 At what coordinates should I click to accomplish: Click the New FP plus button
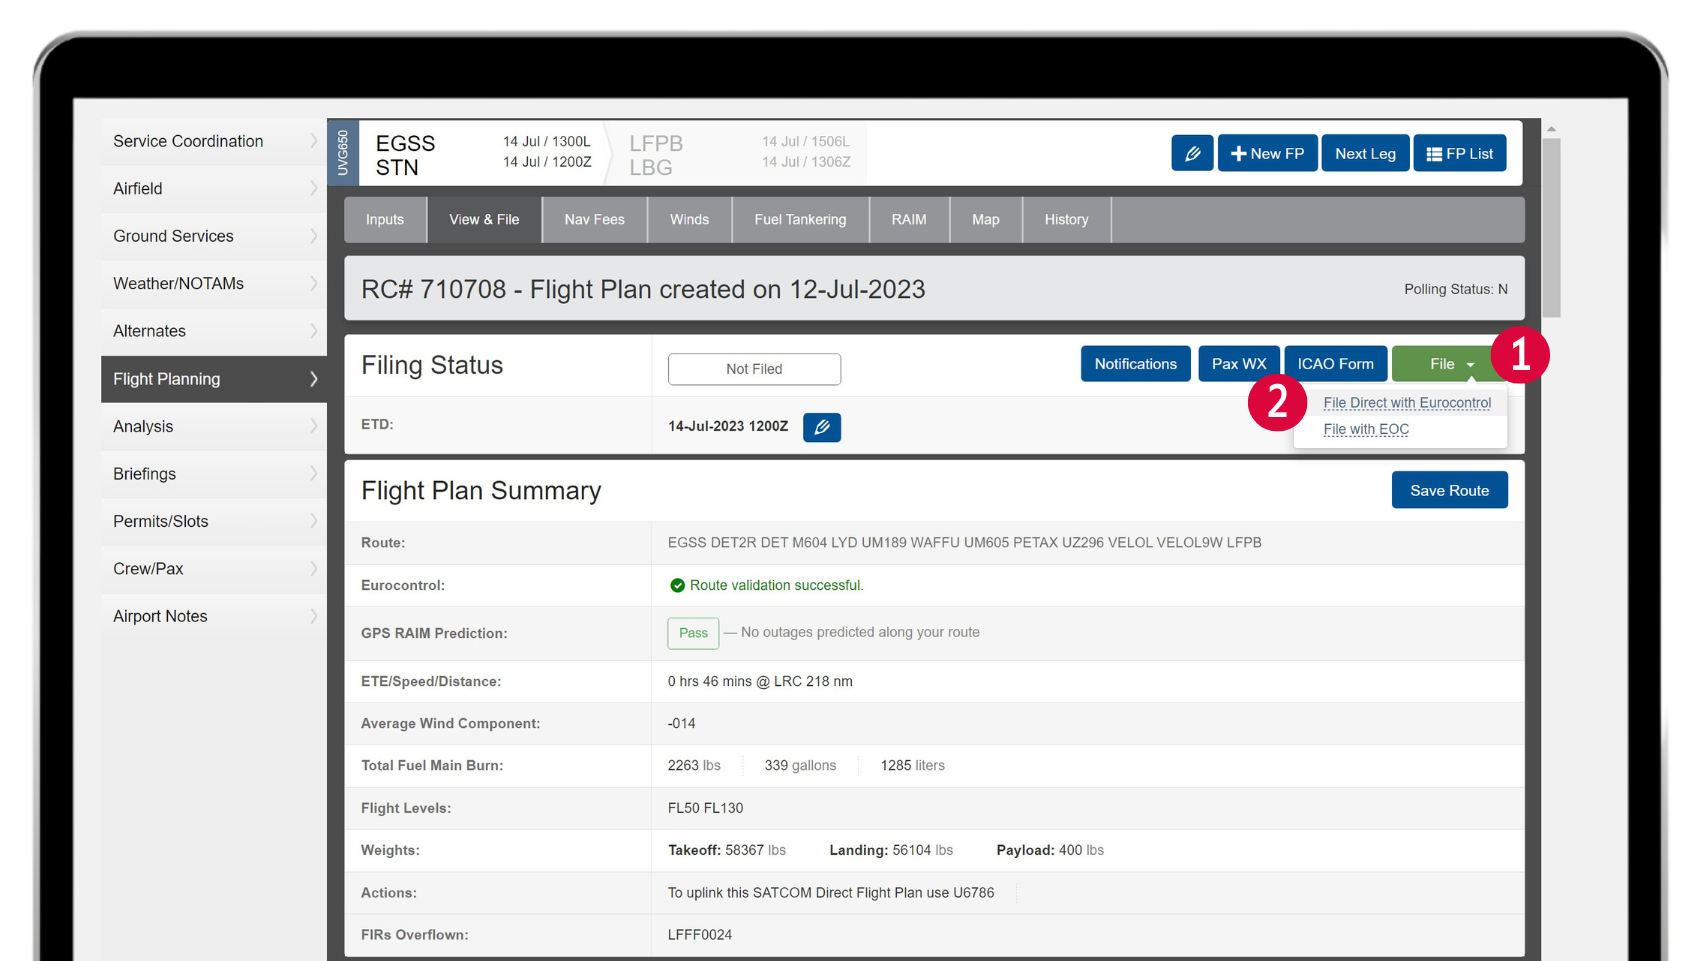[x=1267, y=154]
